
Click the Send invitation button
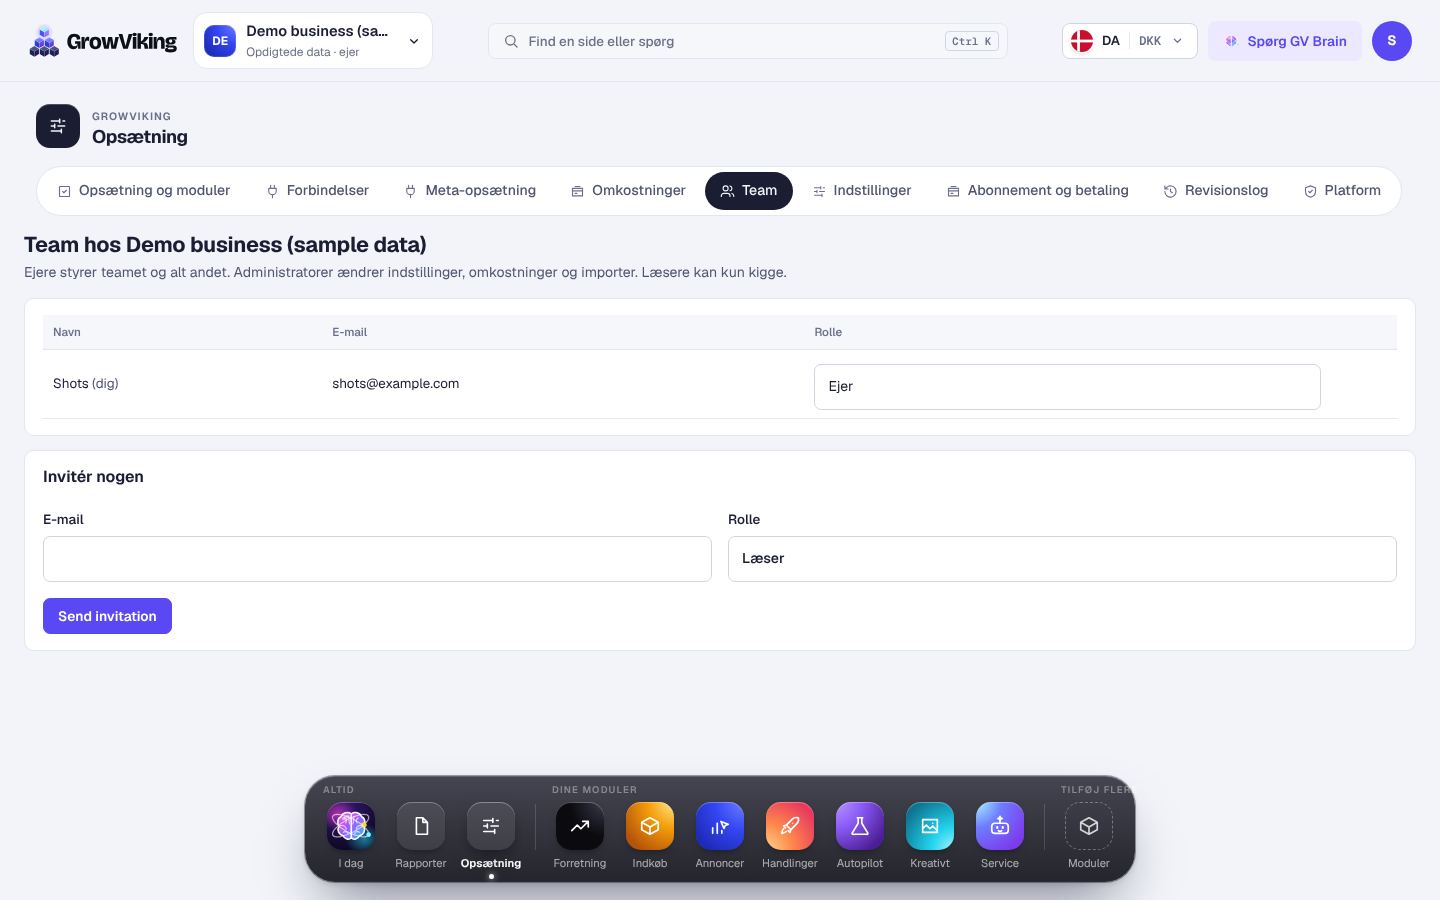point(107,616)
